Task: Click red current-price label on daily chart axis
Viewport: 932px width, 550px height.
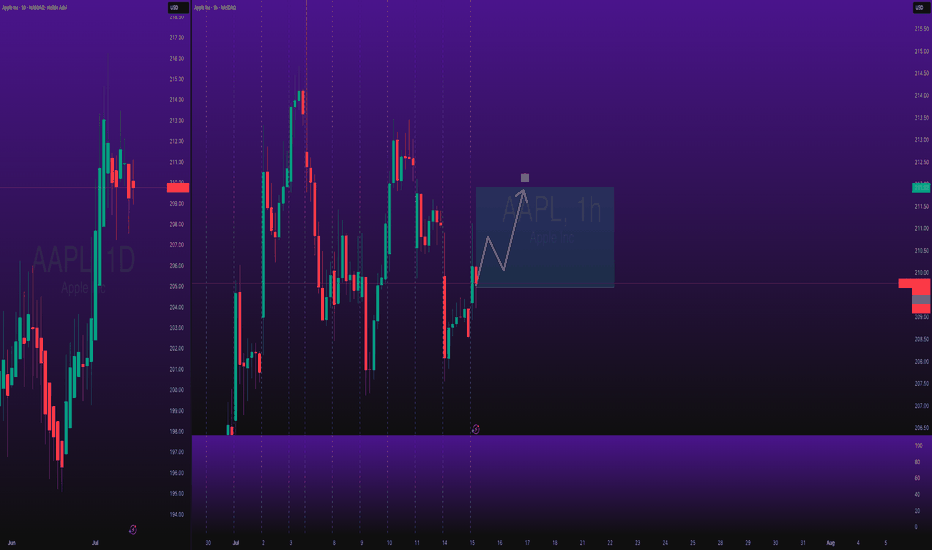Action: point(178,188)
